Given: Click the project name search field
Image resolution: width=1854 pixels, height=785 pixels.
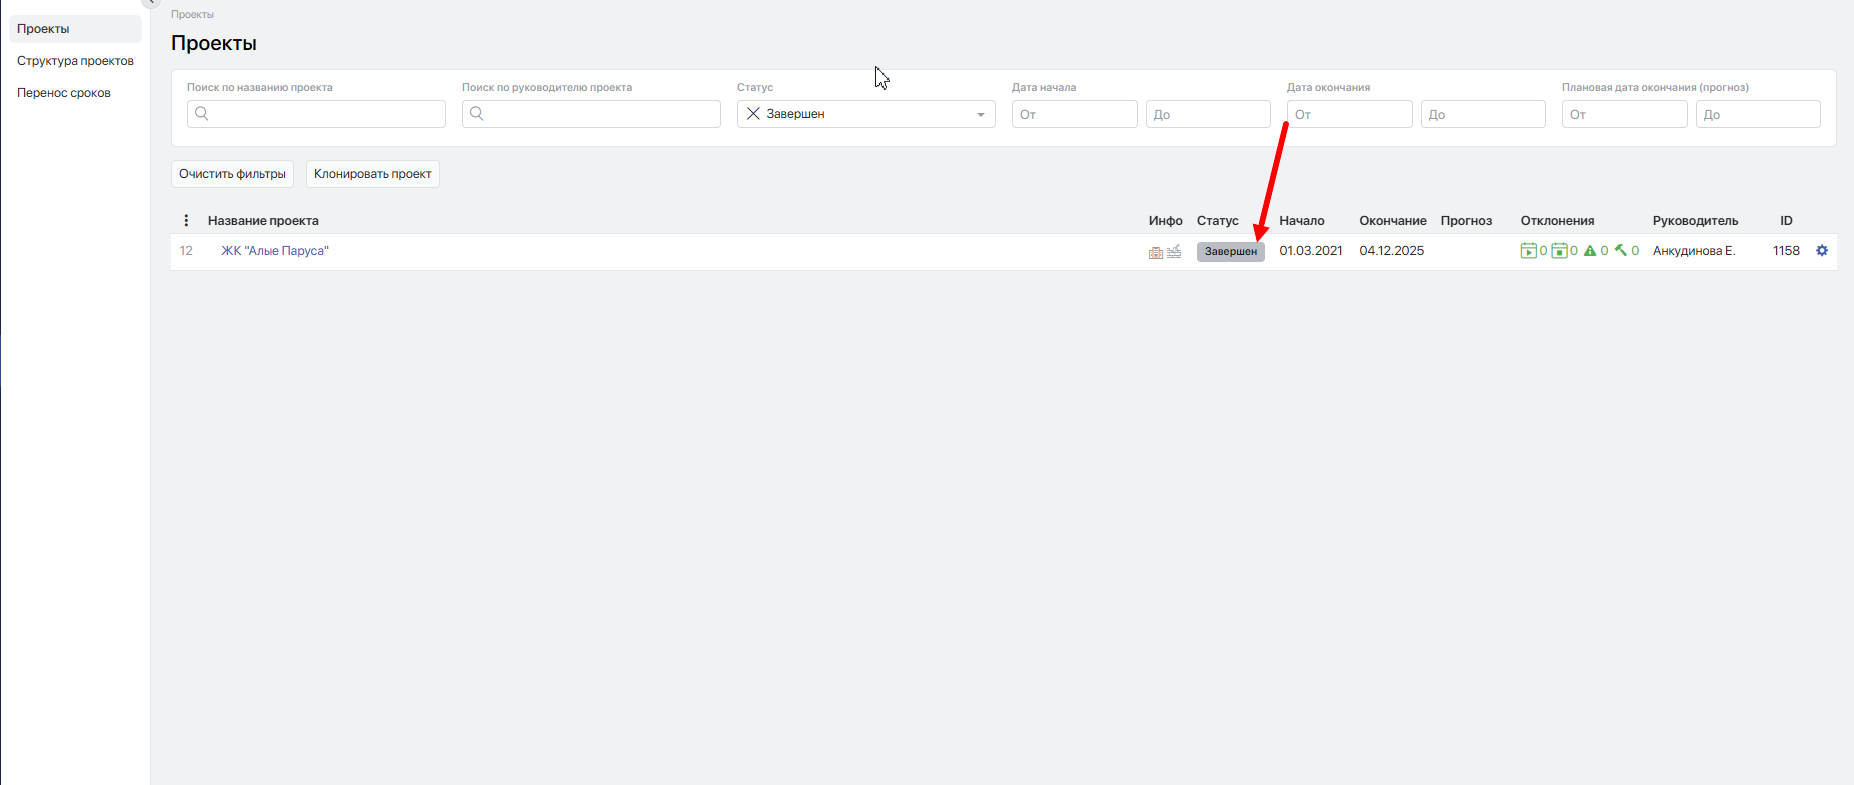Looking at the screenshot, I should coord(316,114).
